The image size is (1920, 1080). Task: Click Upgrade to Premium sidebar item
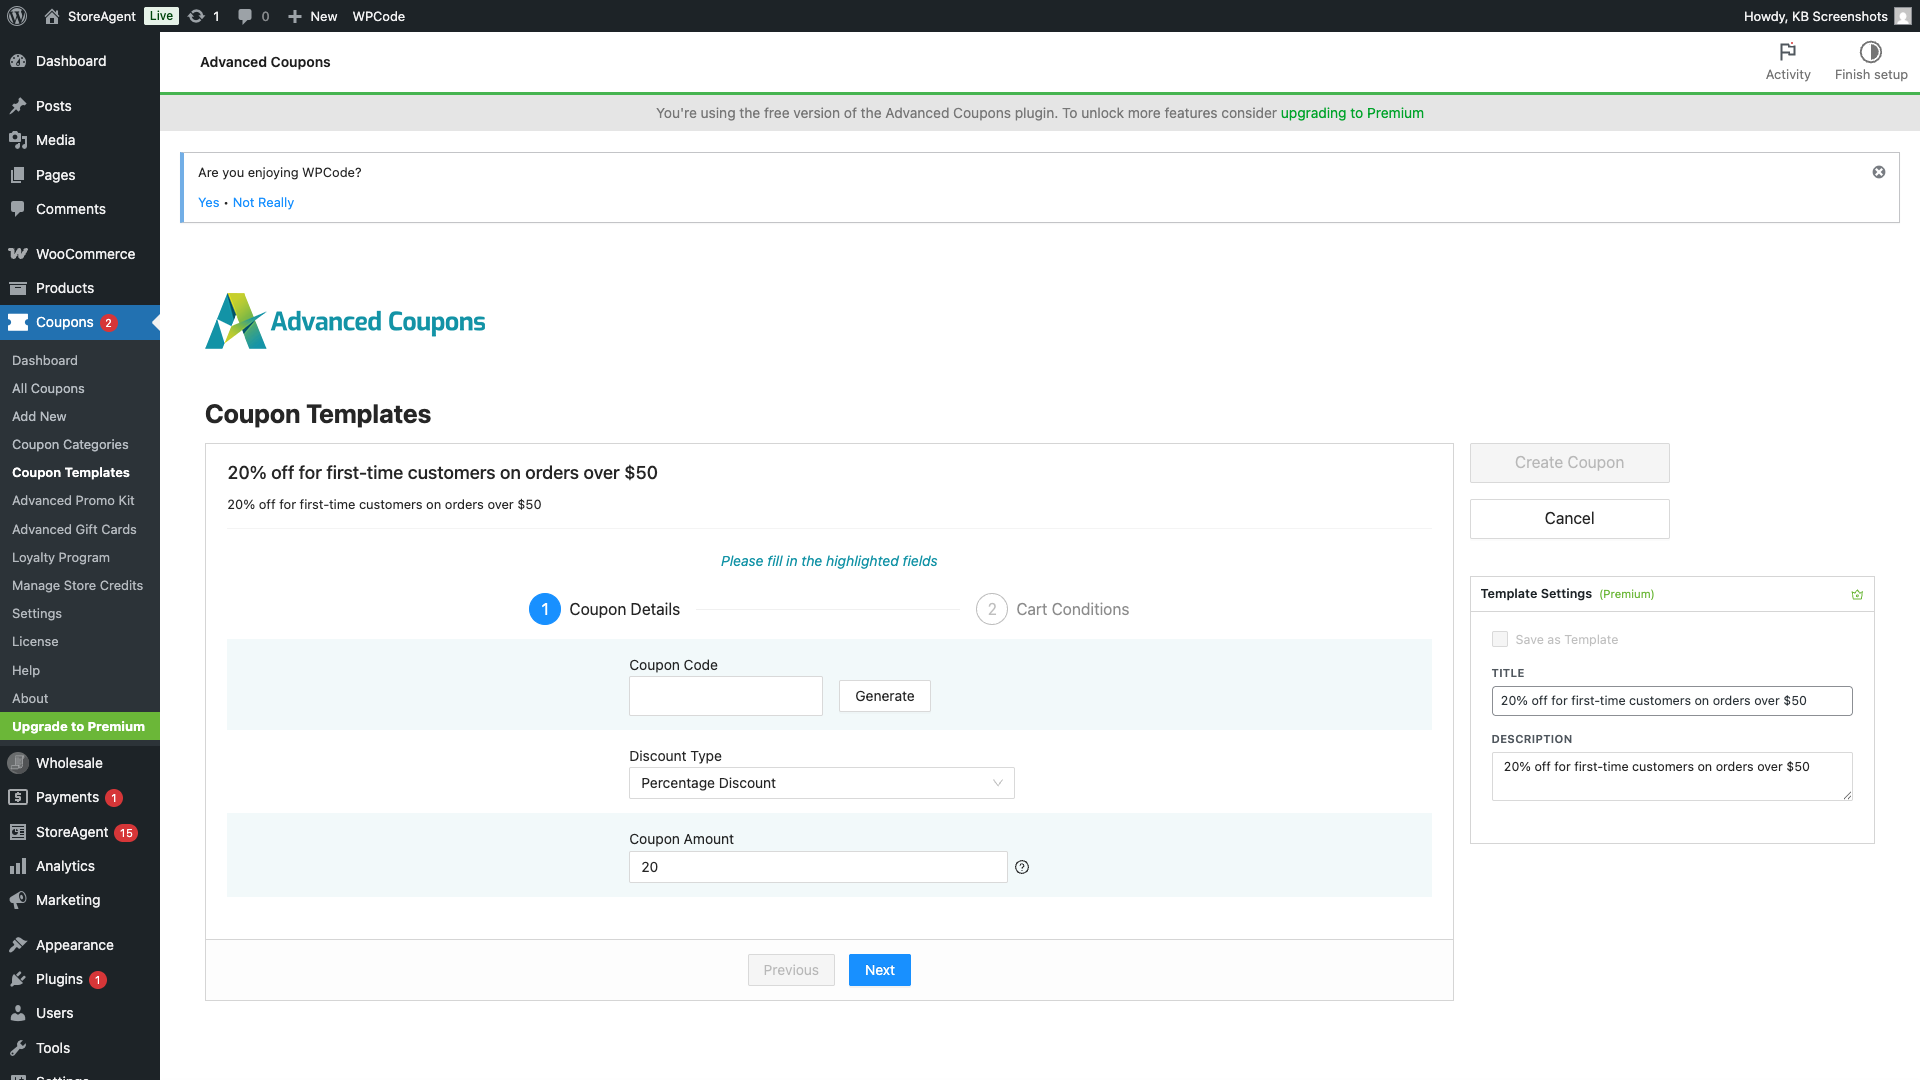[80, 727]
